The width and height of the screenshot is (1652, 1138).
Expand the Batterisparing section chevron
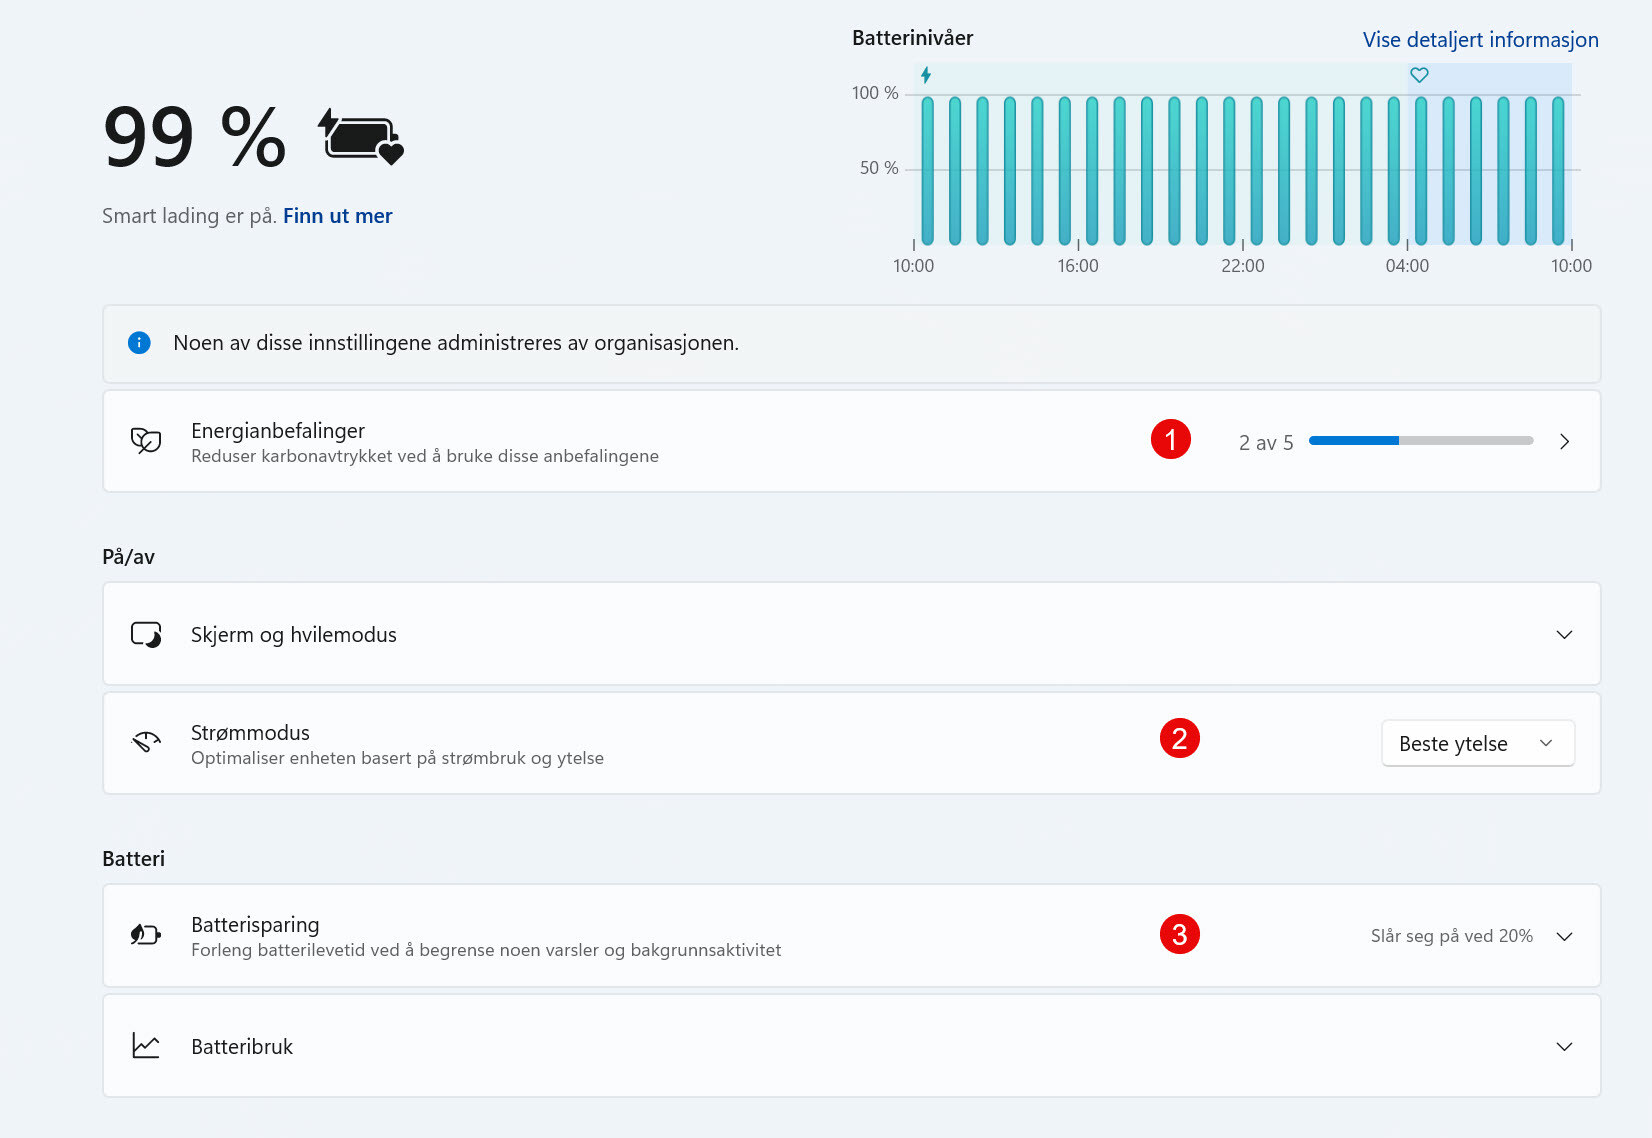point(1565,937)
